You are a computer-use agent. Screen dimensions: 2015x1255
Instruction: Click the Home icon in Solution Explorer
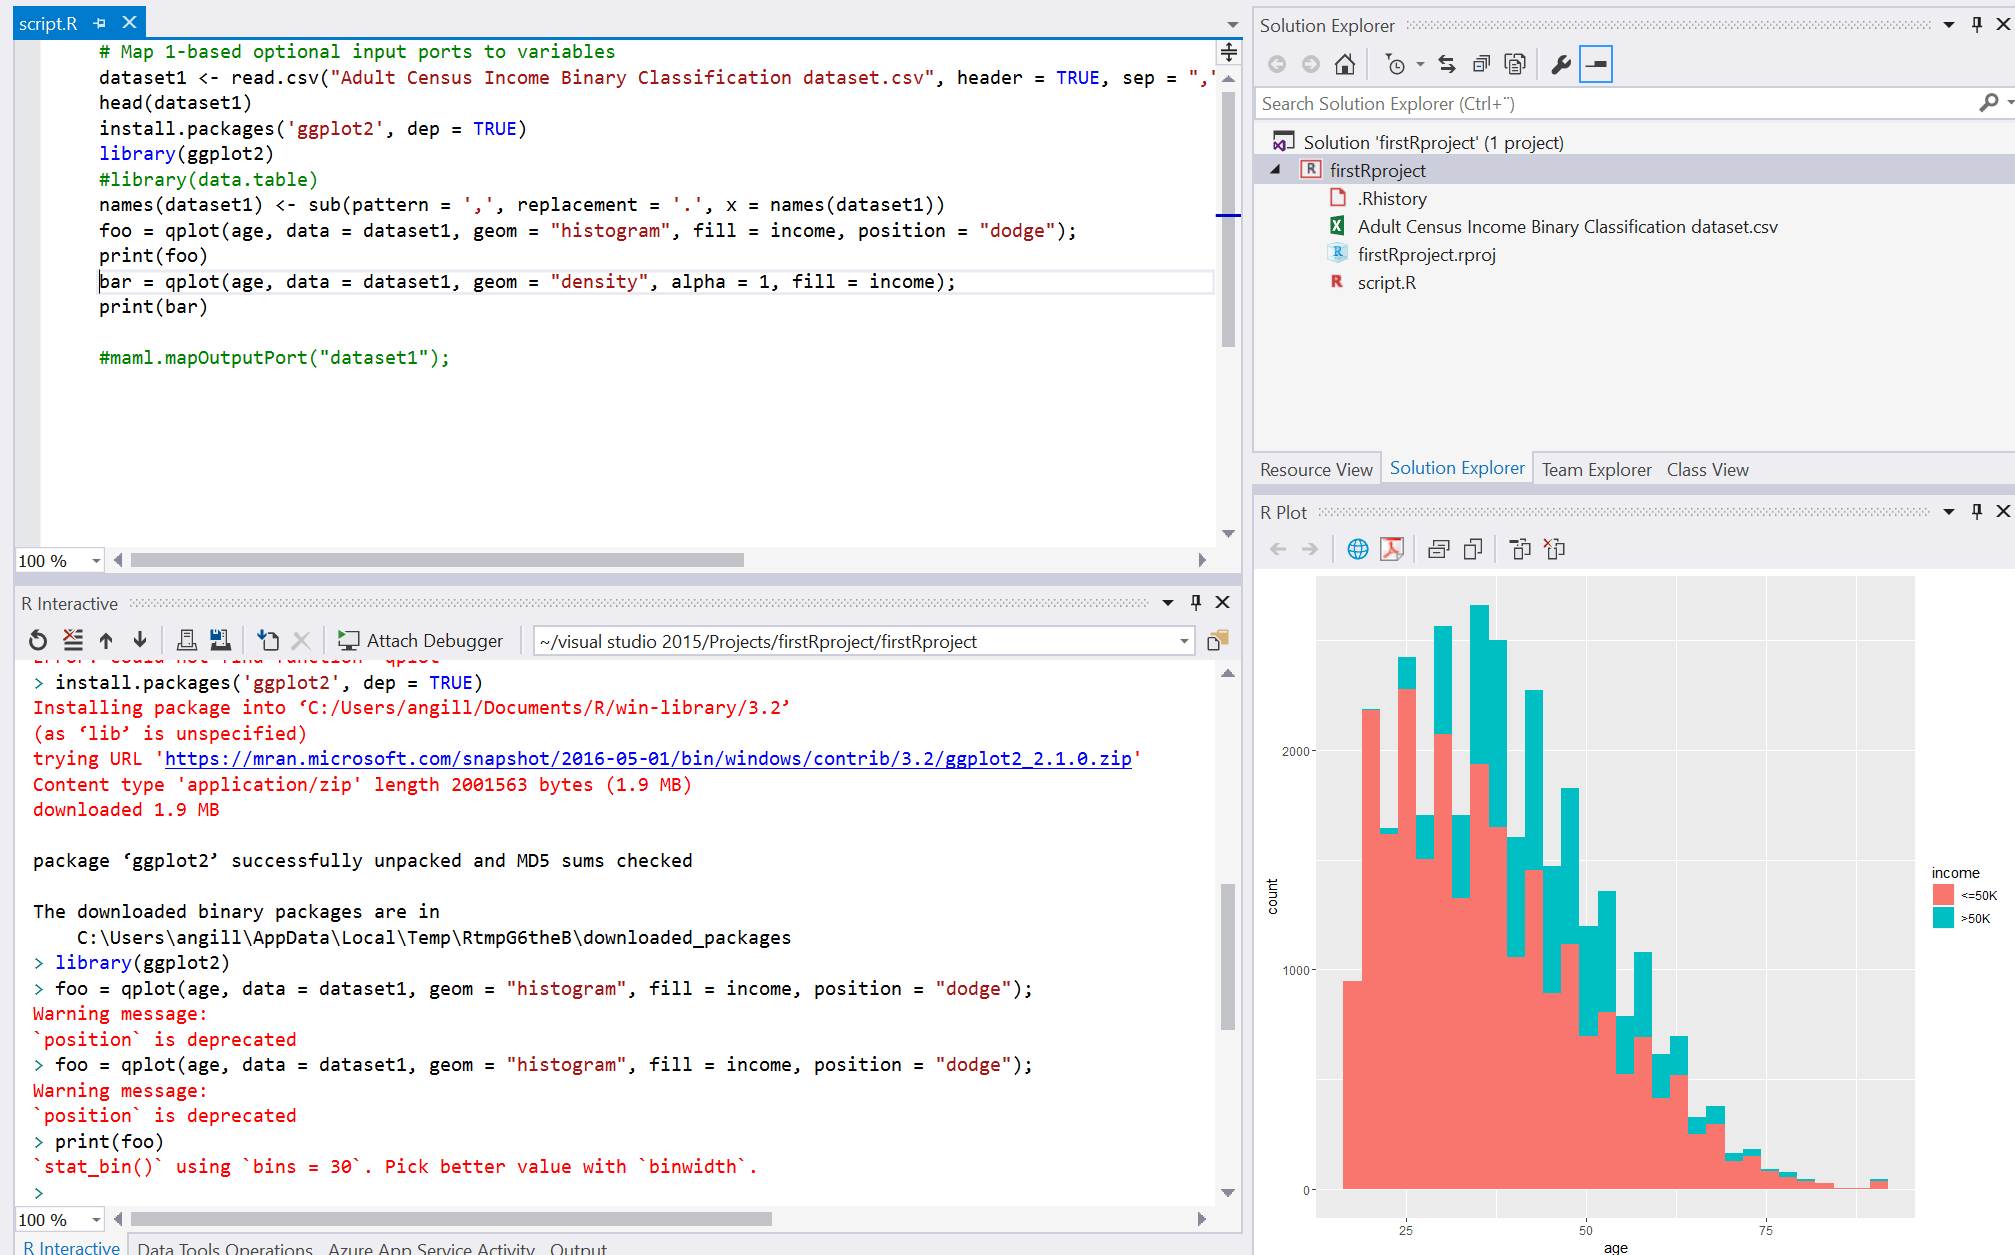tap(1345, 65)
